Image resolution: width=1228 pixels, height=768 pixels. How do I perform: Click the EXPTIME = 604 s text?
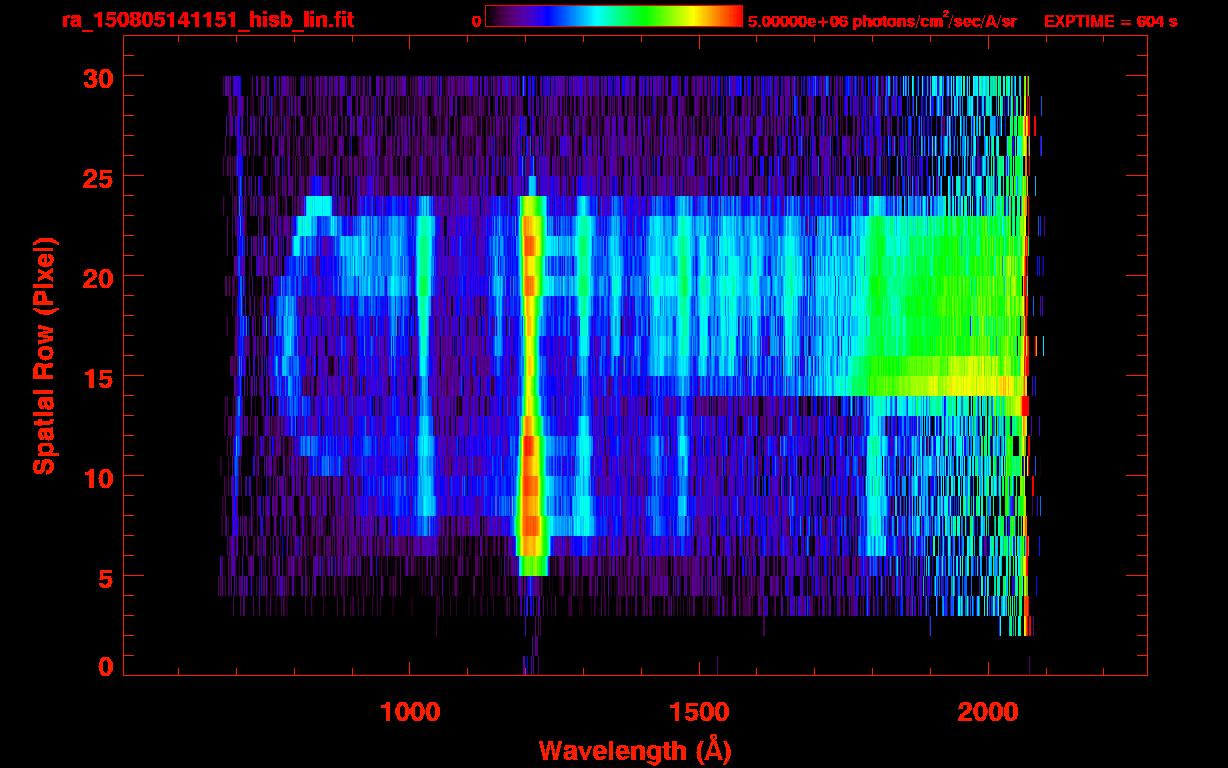tap(1110, 21)
